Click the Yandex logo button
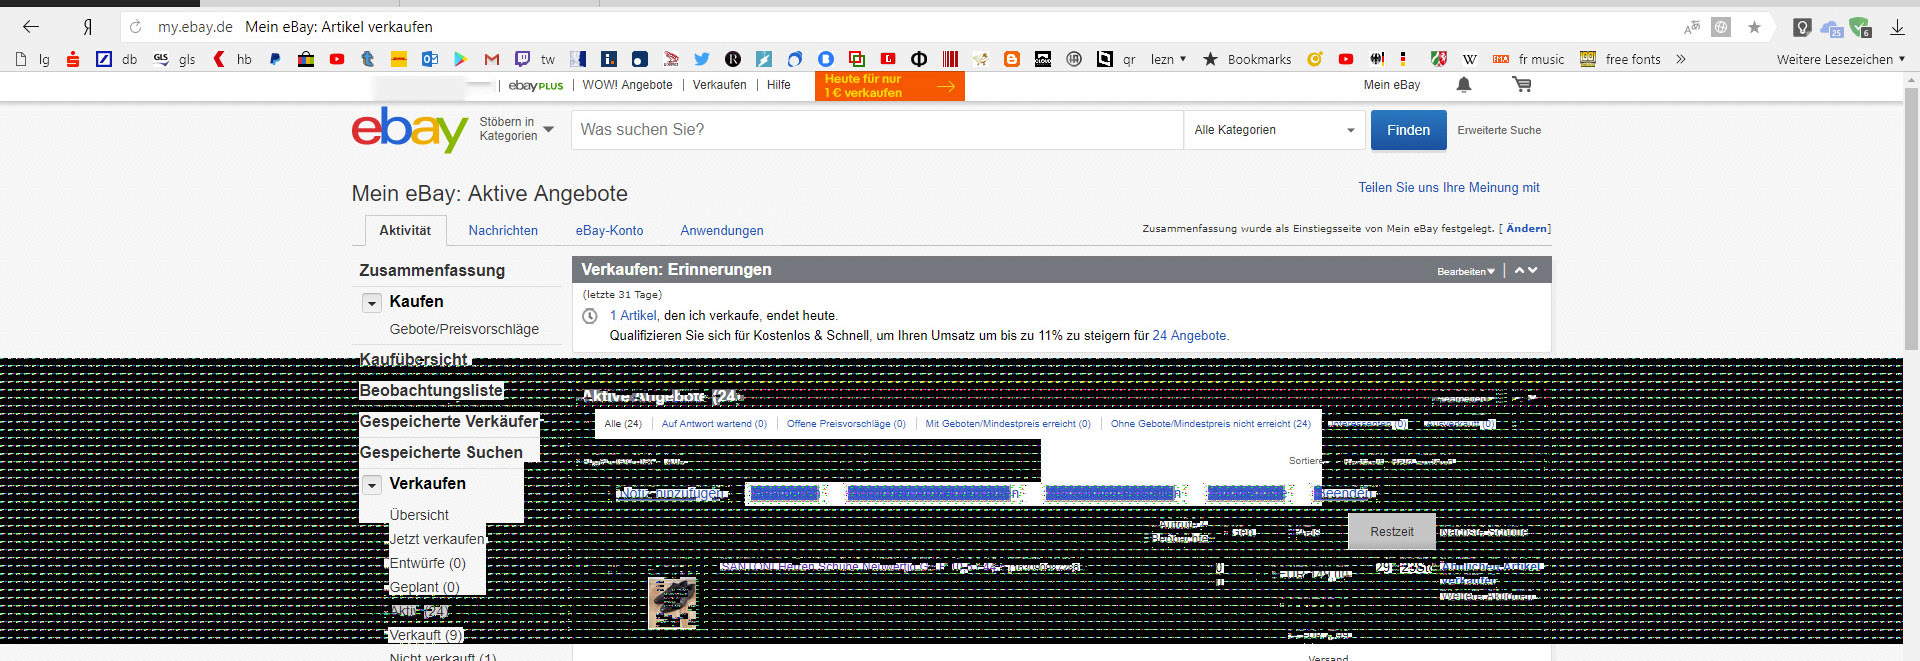Viewport: 1920px width, 661px height. click(x=88, y=27)
